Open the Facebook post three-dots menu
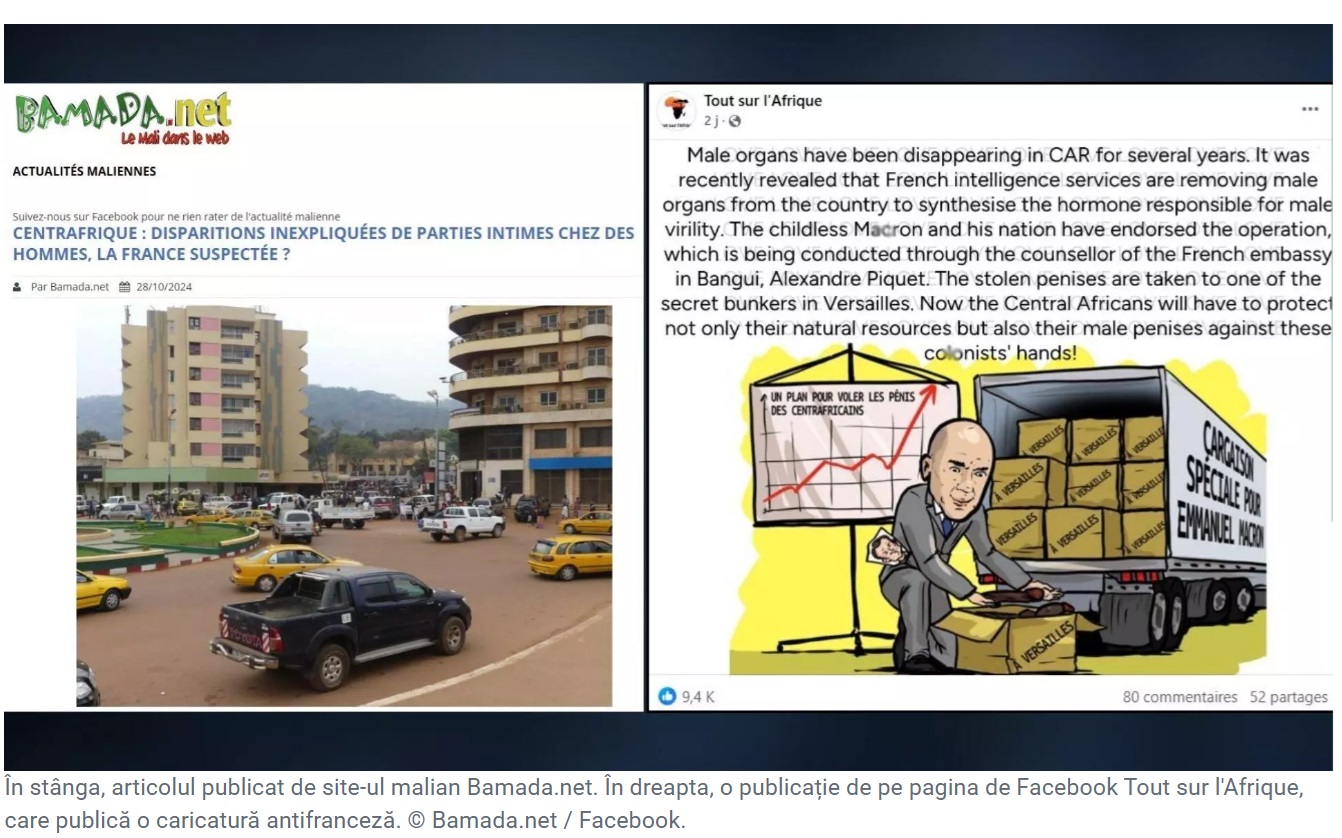Screen dimensions: 1342x838 (1309, 109)
